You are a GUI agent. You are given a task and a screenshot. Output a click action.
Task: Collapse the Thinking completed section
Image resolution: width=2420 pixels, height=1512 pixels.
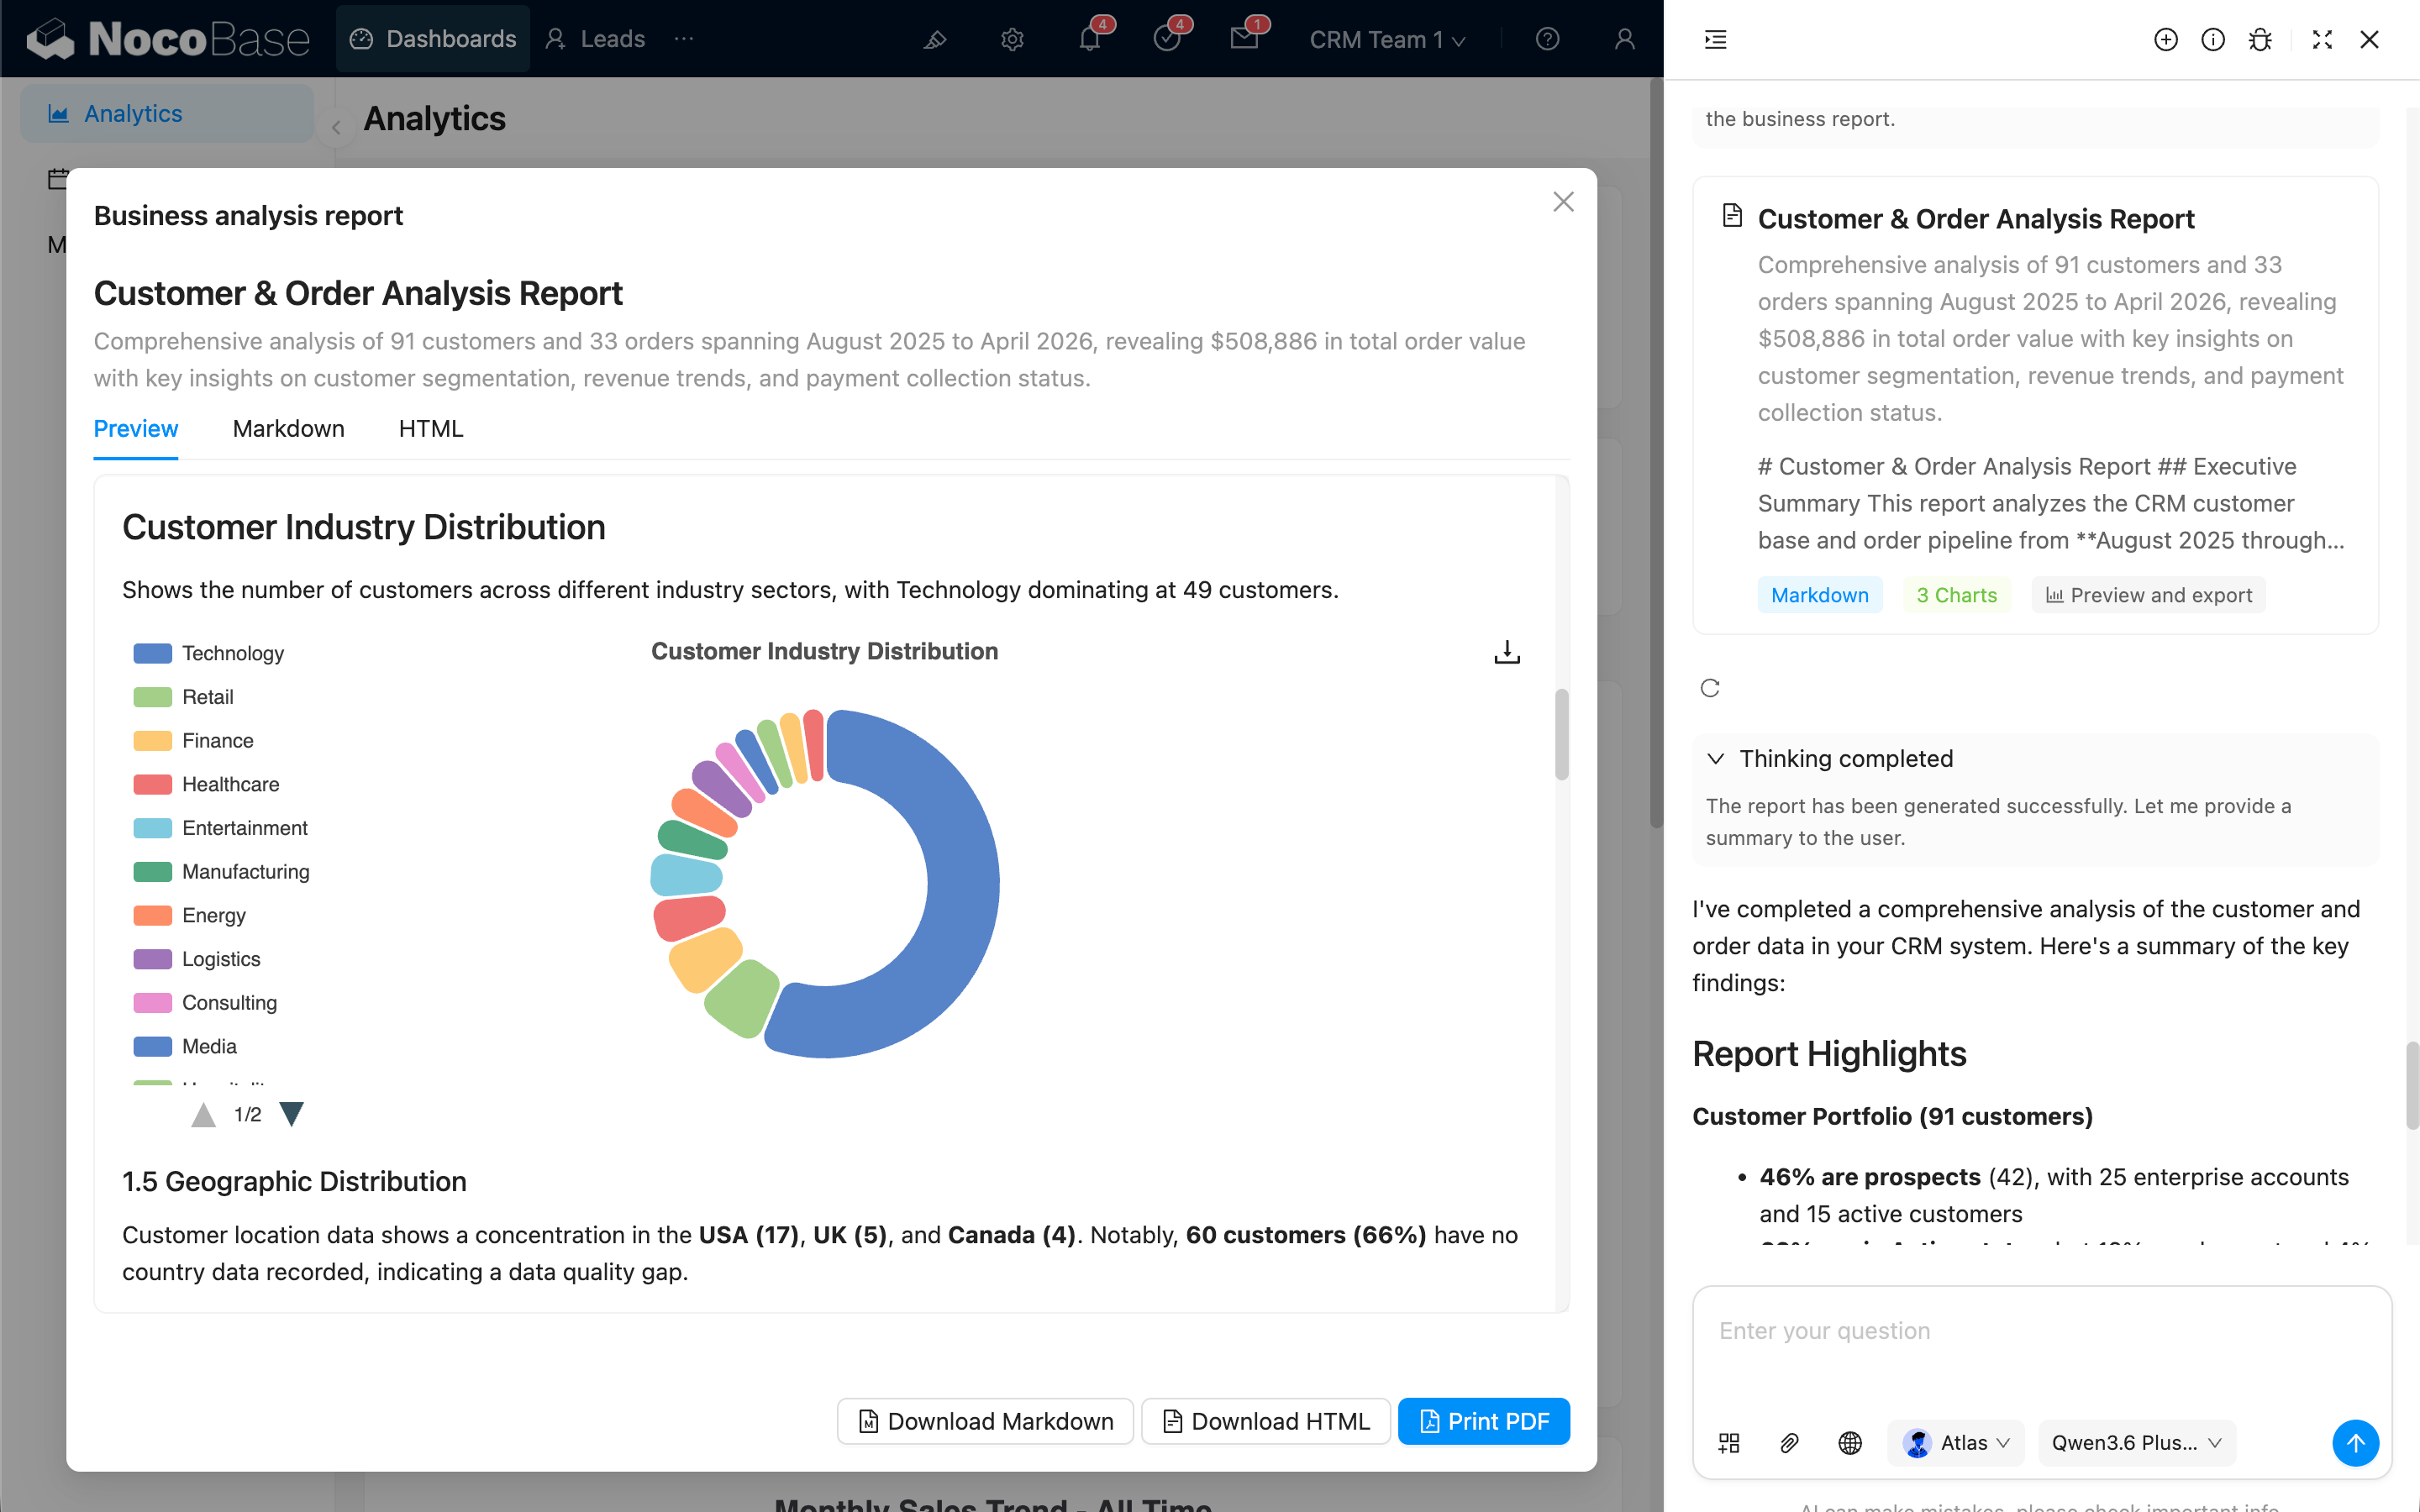[1716, 758]
